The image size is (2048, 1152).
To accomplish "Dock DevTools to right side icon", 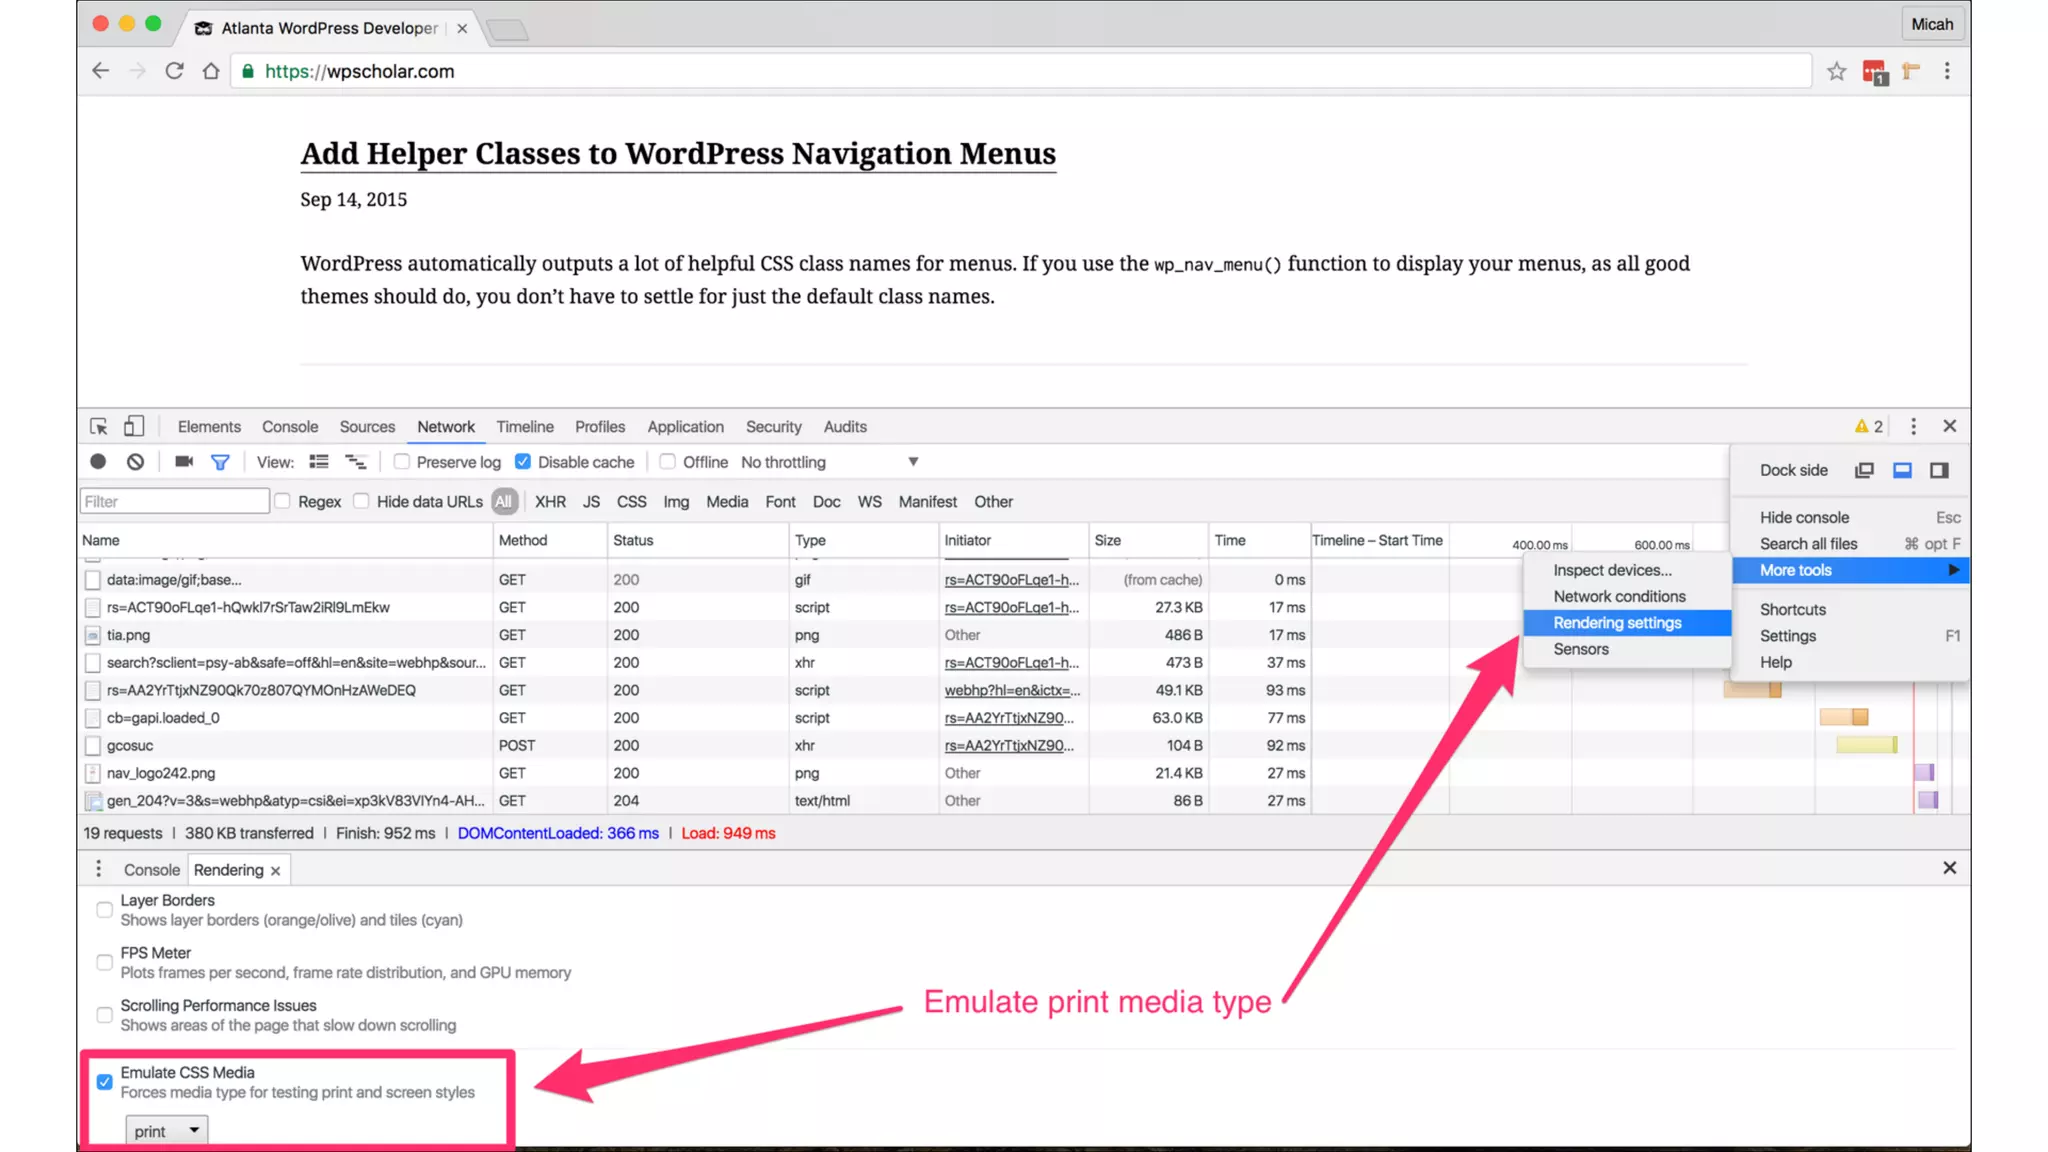I will pyautogui.click(x=1939, y=470).
